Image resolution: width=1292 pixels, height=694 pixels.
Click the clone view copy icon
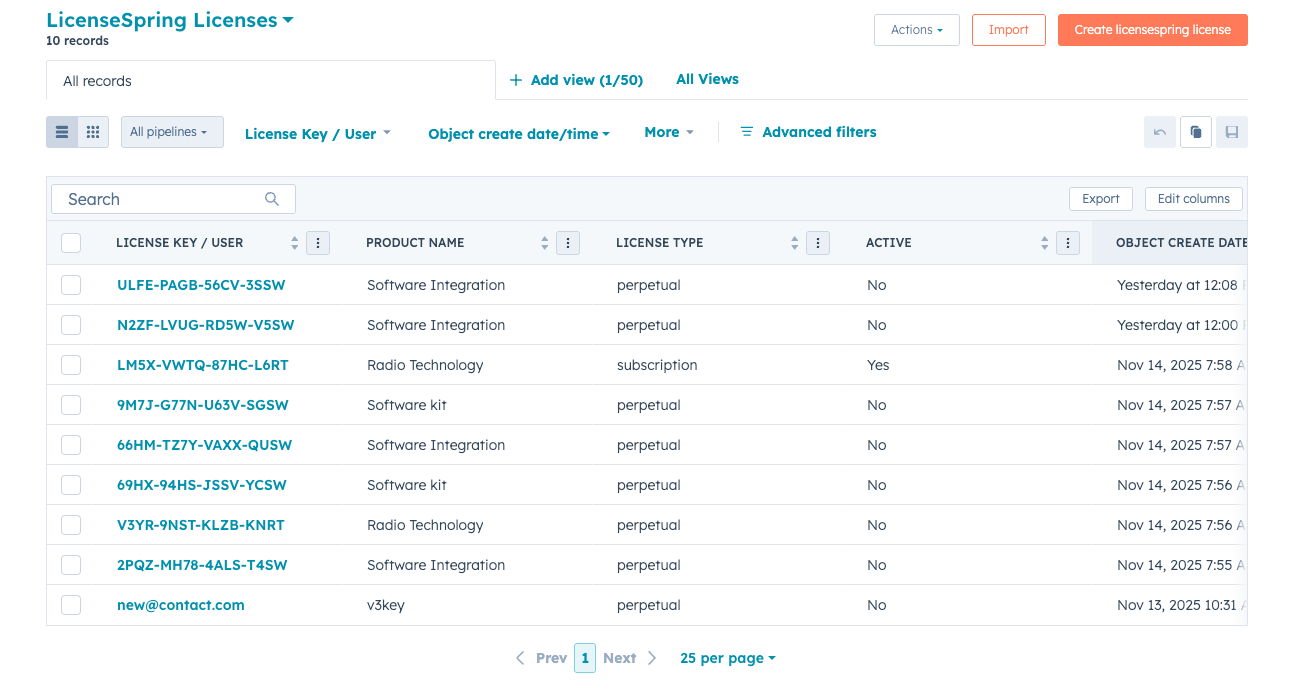[1196, 132]
